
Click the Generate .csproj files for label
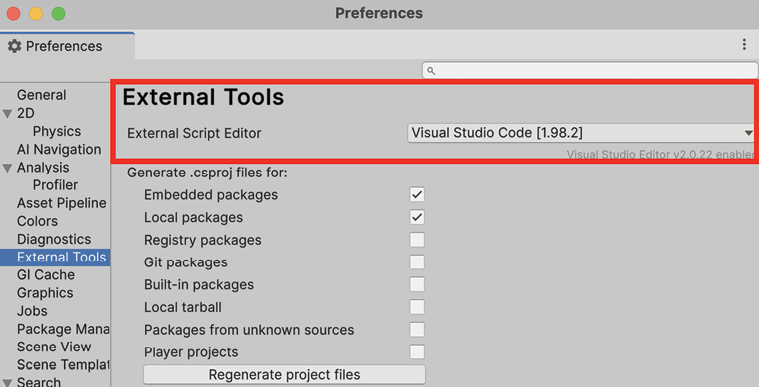pos(207,172)
